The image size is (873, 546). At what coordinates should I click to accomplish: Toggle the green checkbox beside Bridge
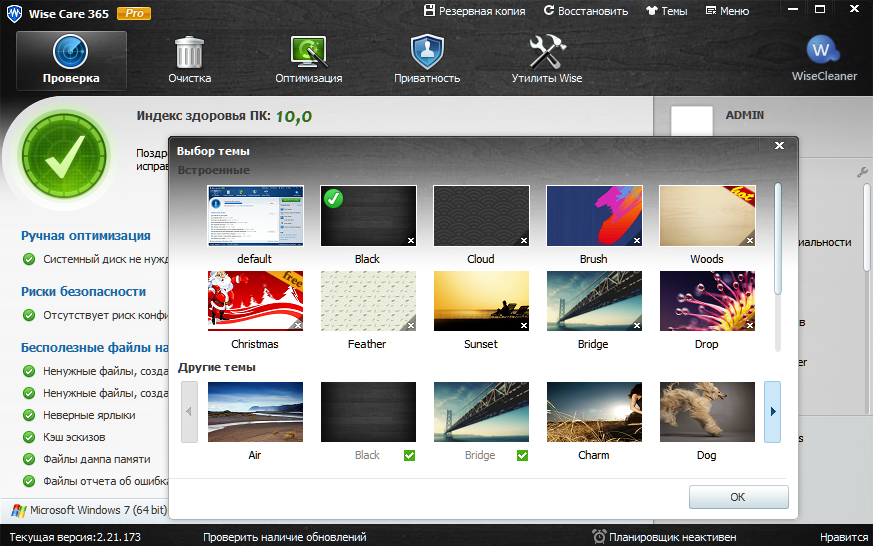point(522,455)
